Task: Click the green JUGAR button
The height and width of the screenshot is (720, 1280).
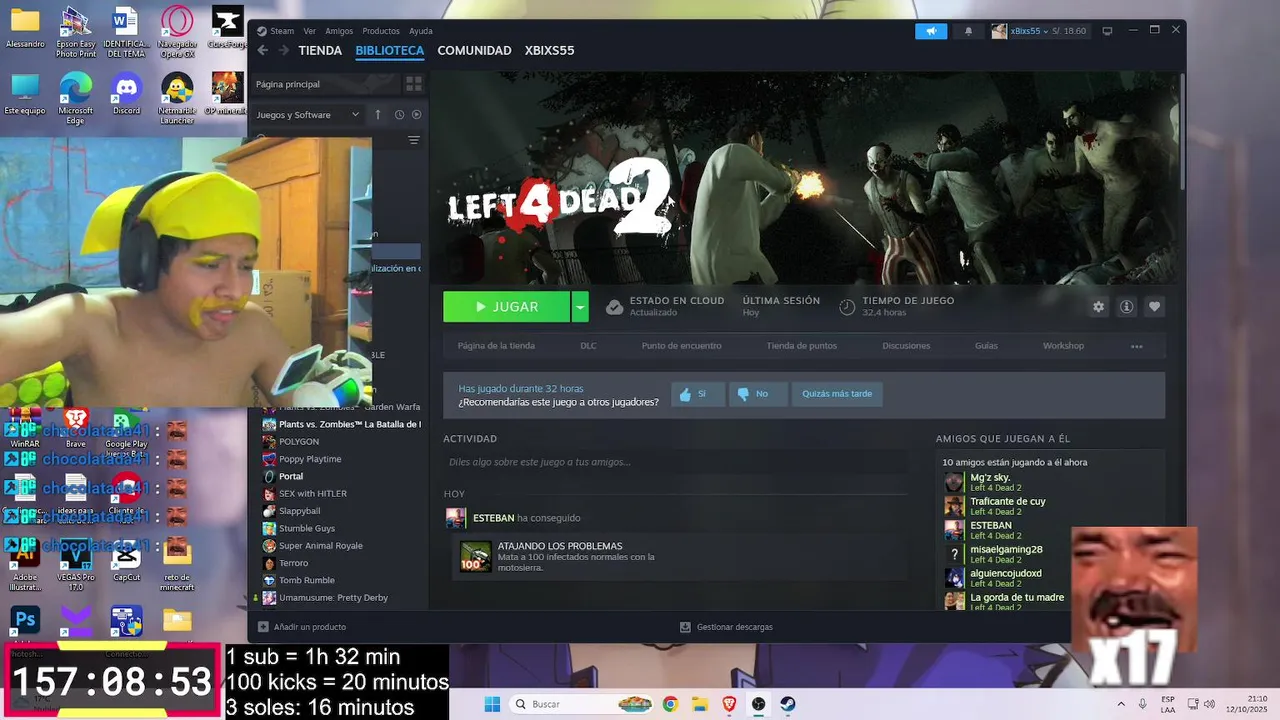Action: pyautogui.click(x=507, y=307)
